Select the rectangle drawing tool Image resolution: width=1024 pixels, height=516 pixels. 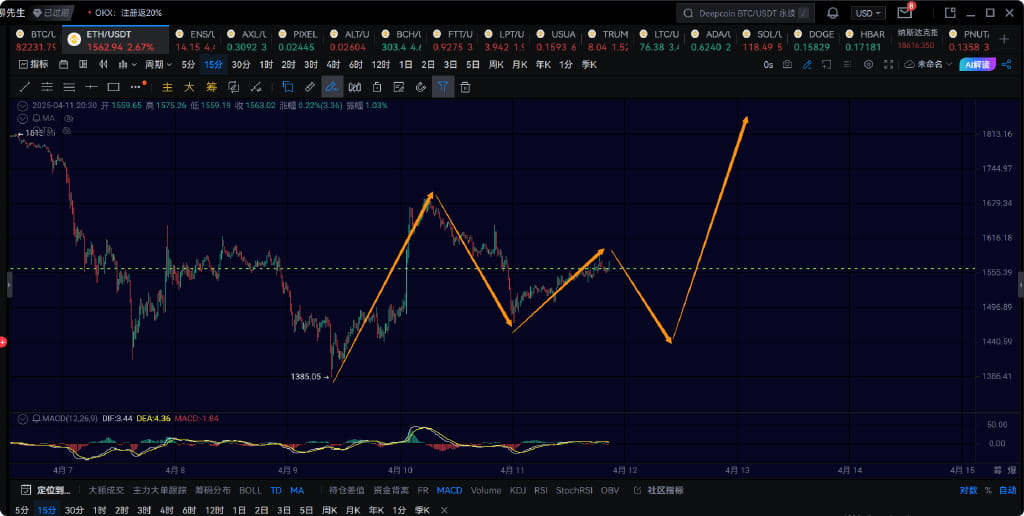coord(114,87)
